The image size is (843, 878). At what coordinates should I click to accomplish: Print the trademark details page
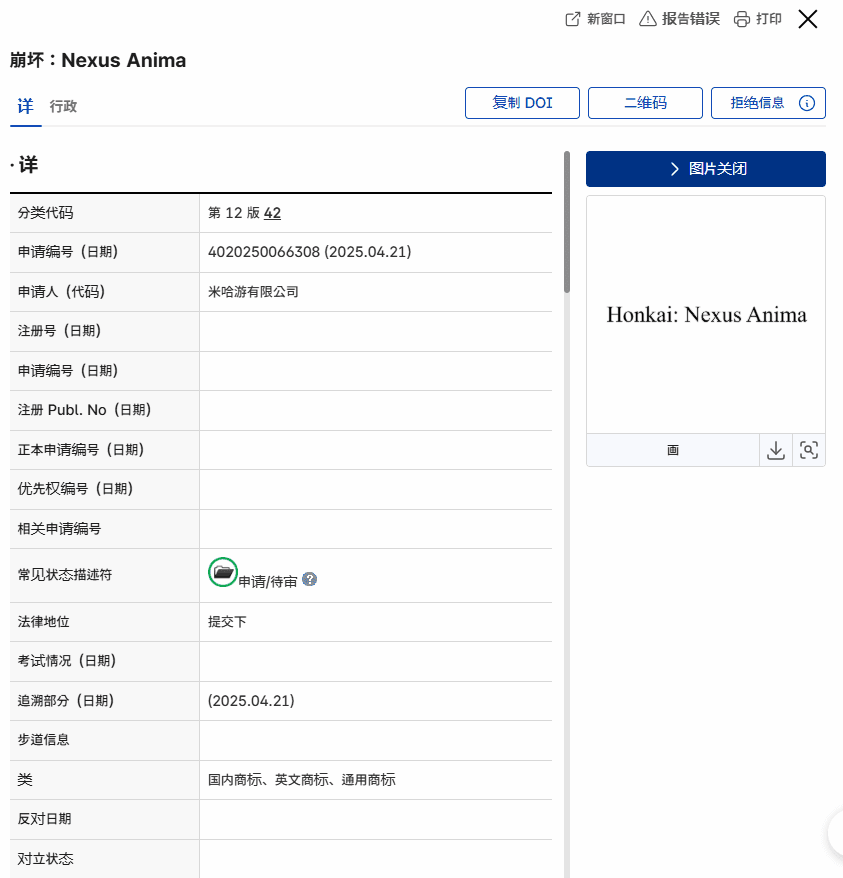click(x=756, y=18)
